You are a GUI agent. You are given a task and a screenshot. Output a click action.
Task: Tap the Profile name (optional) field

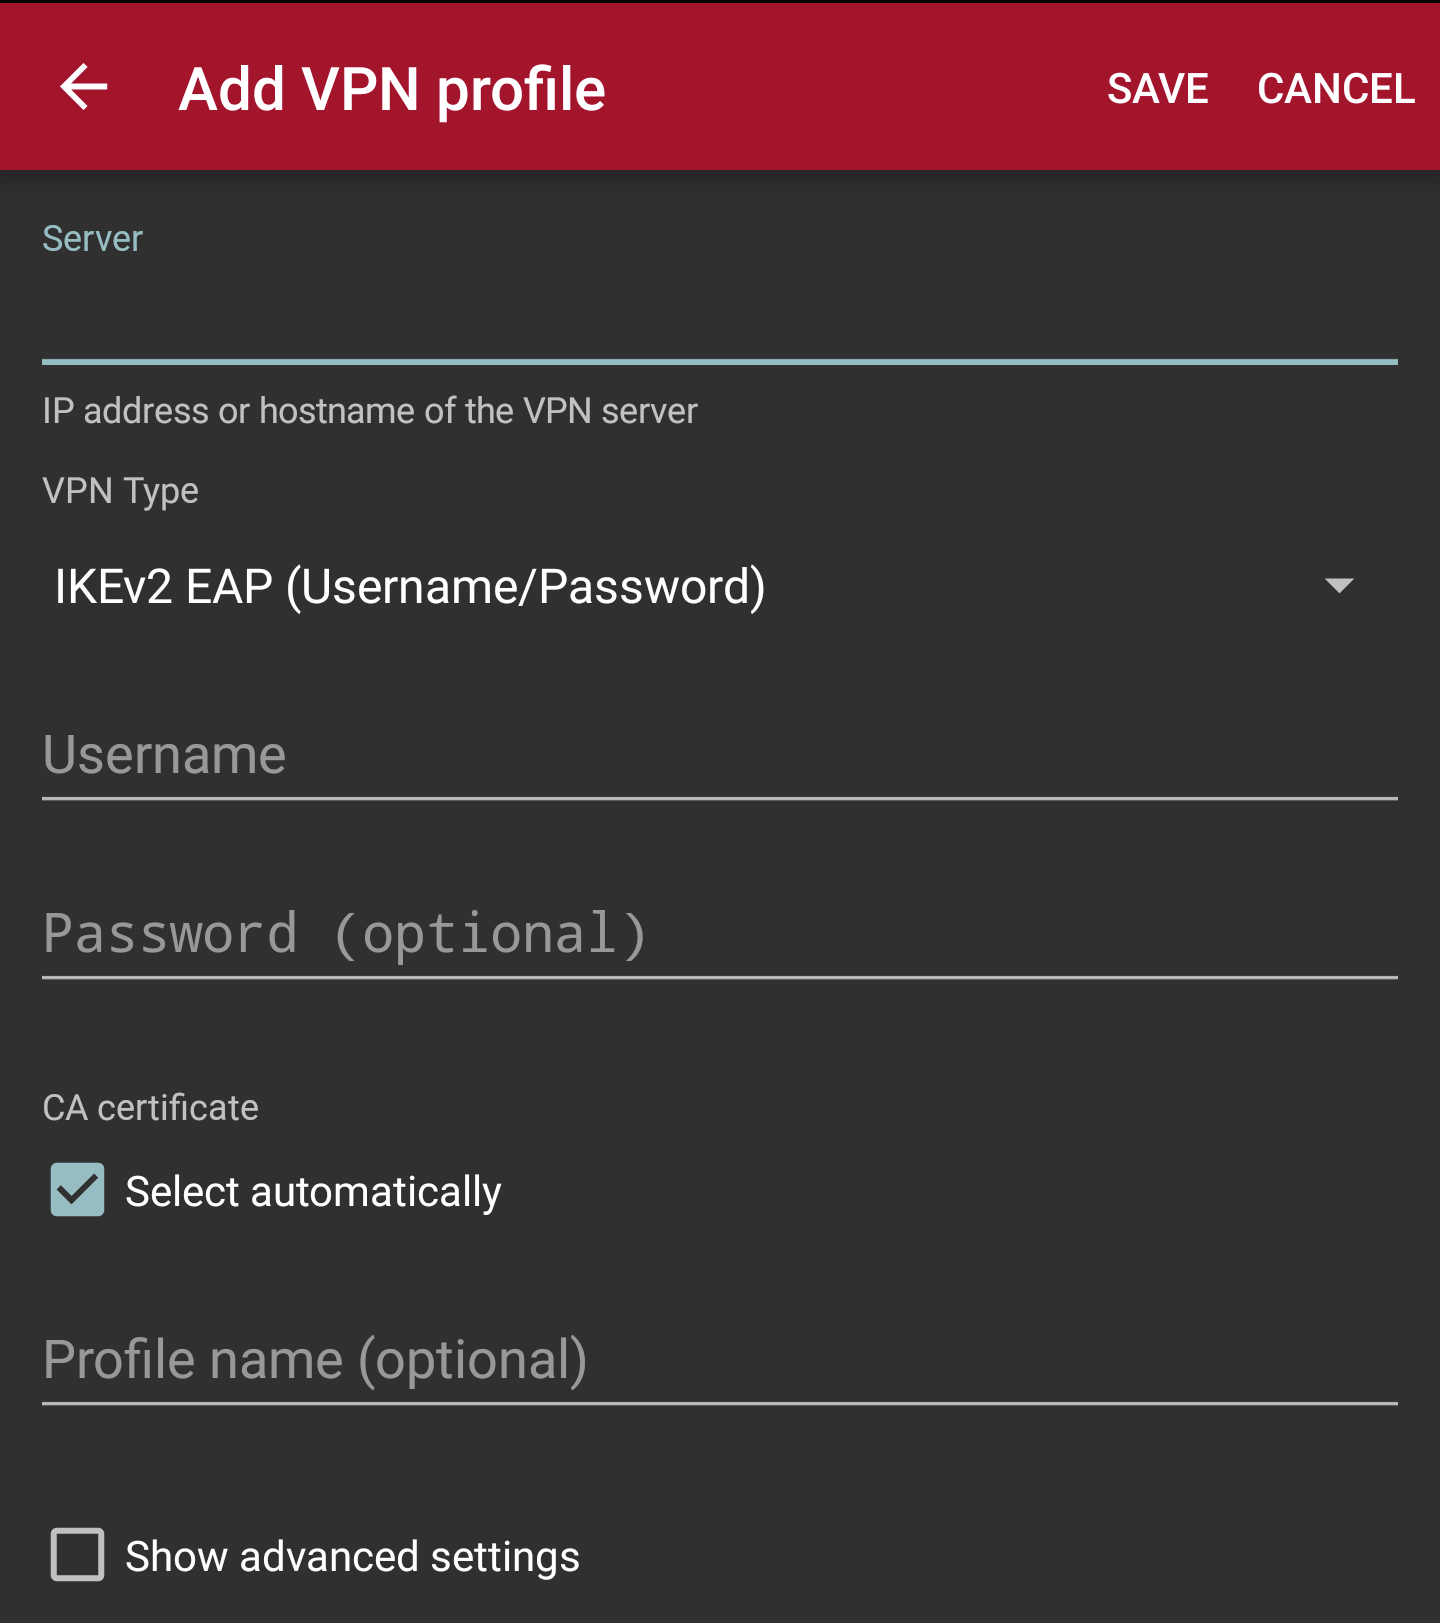718,1360
